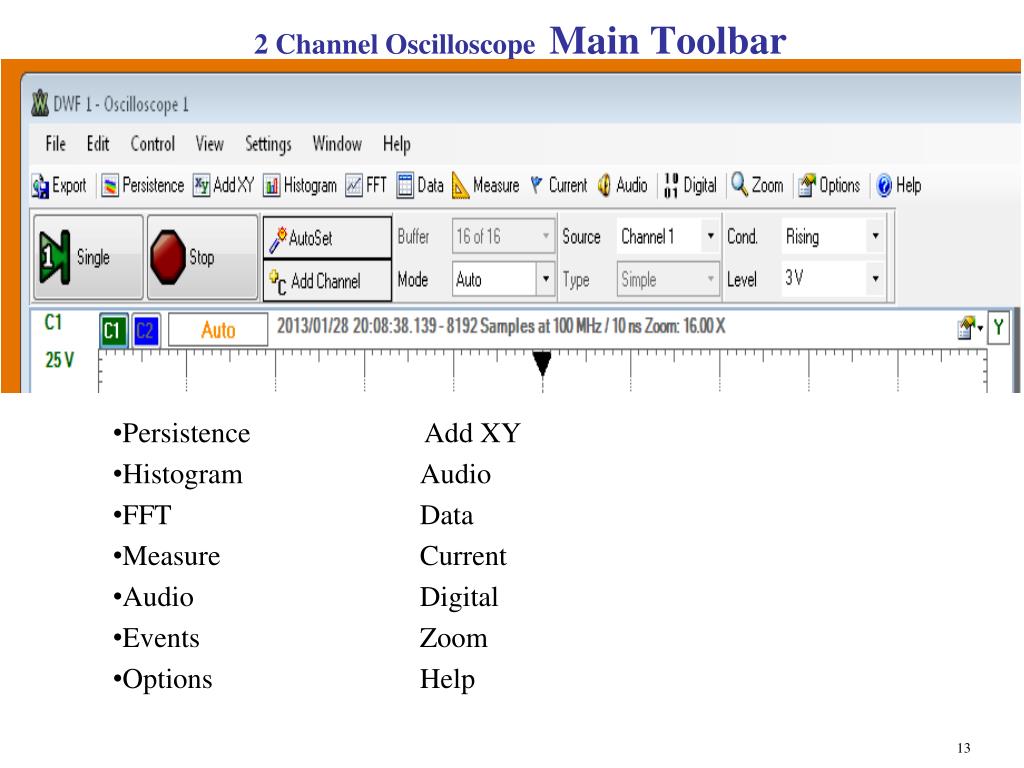Open the Source dropdown showing Channel 1

pos(668,236)
